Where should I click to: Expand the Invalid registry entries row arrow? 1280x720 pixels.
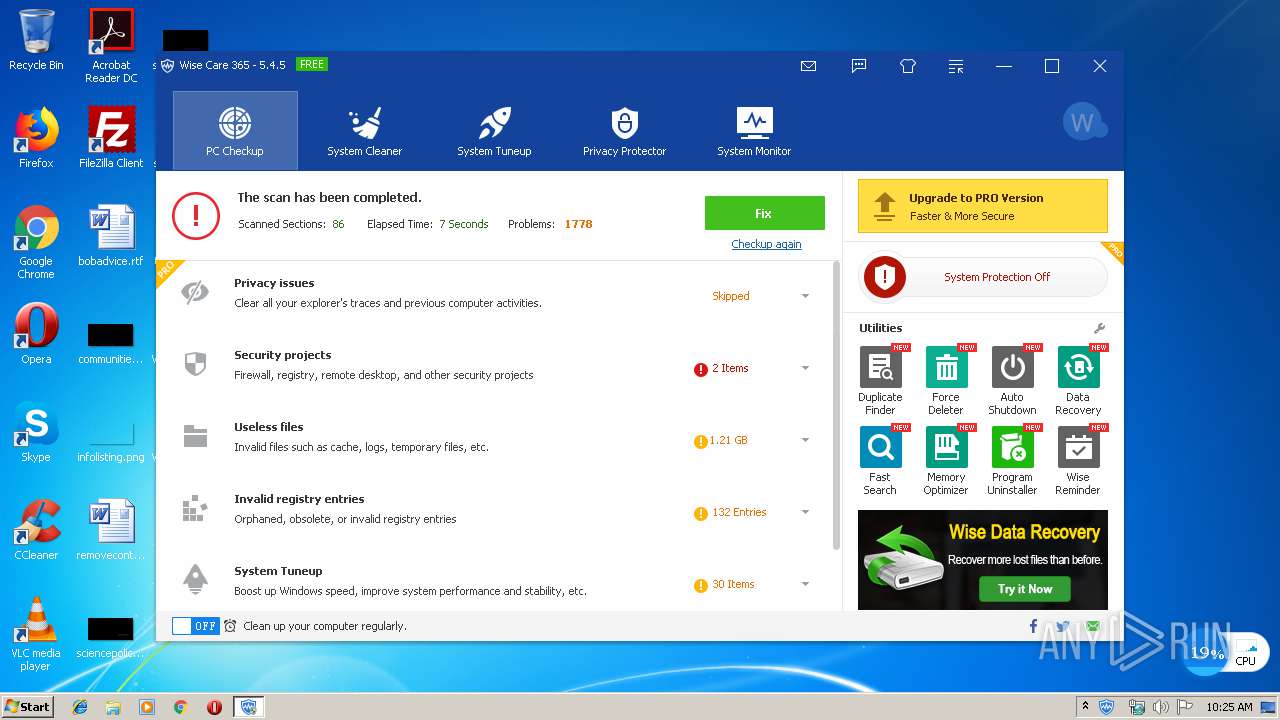point(805,512)
